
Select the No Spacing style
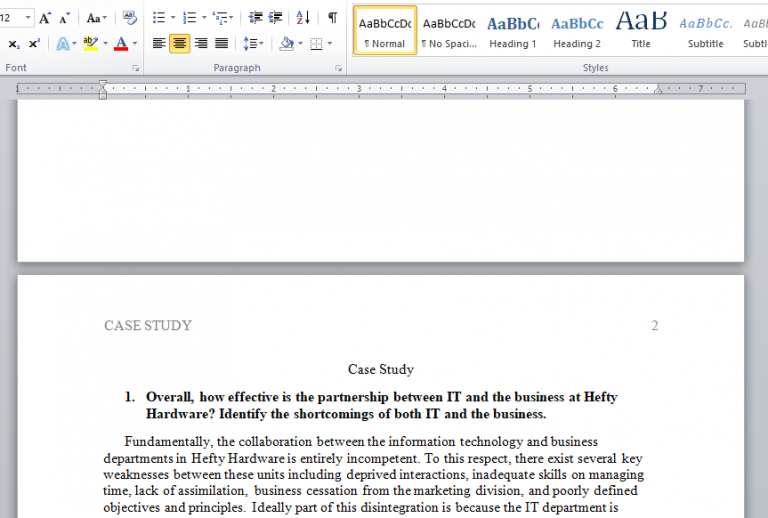(448, 30)
